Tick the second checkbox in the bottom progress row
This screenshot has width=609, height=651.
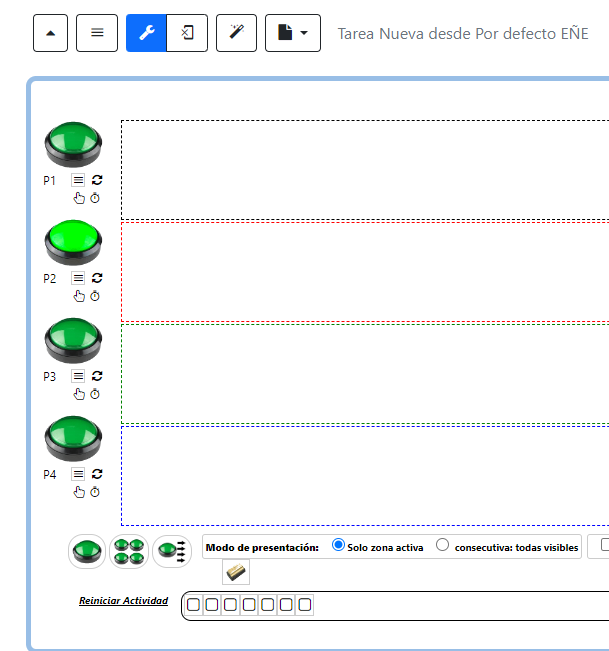coord(212,605)
